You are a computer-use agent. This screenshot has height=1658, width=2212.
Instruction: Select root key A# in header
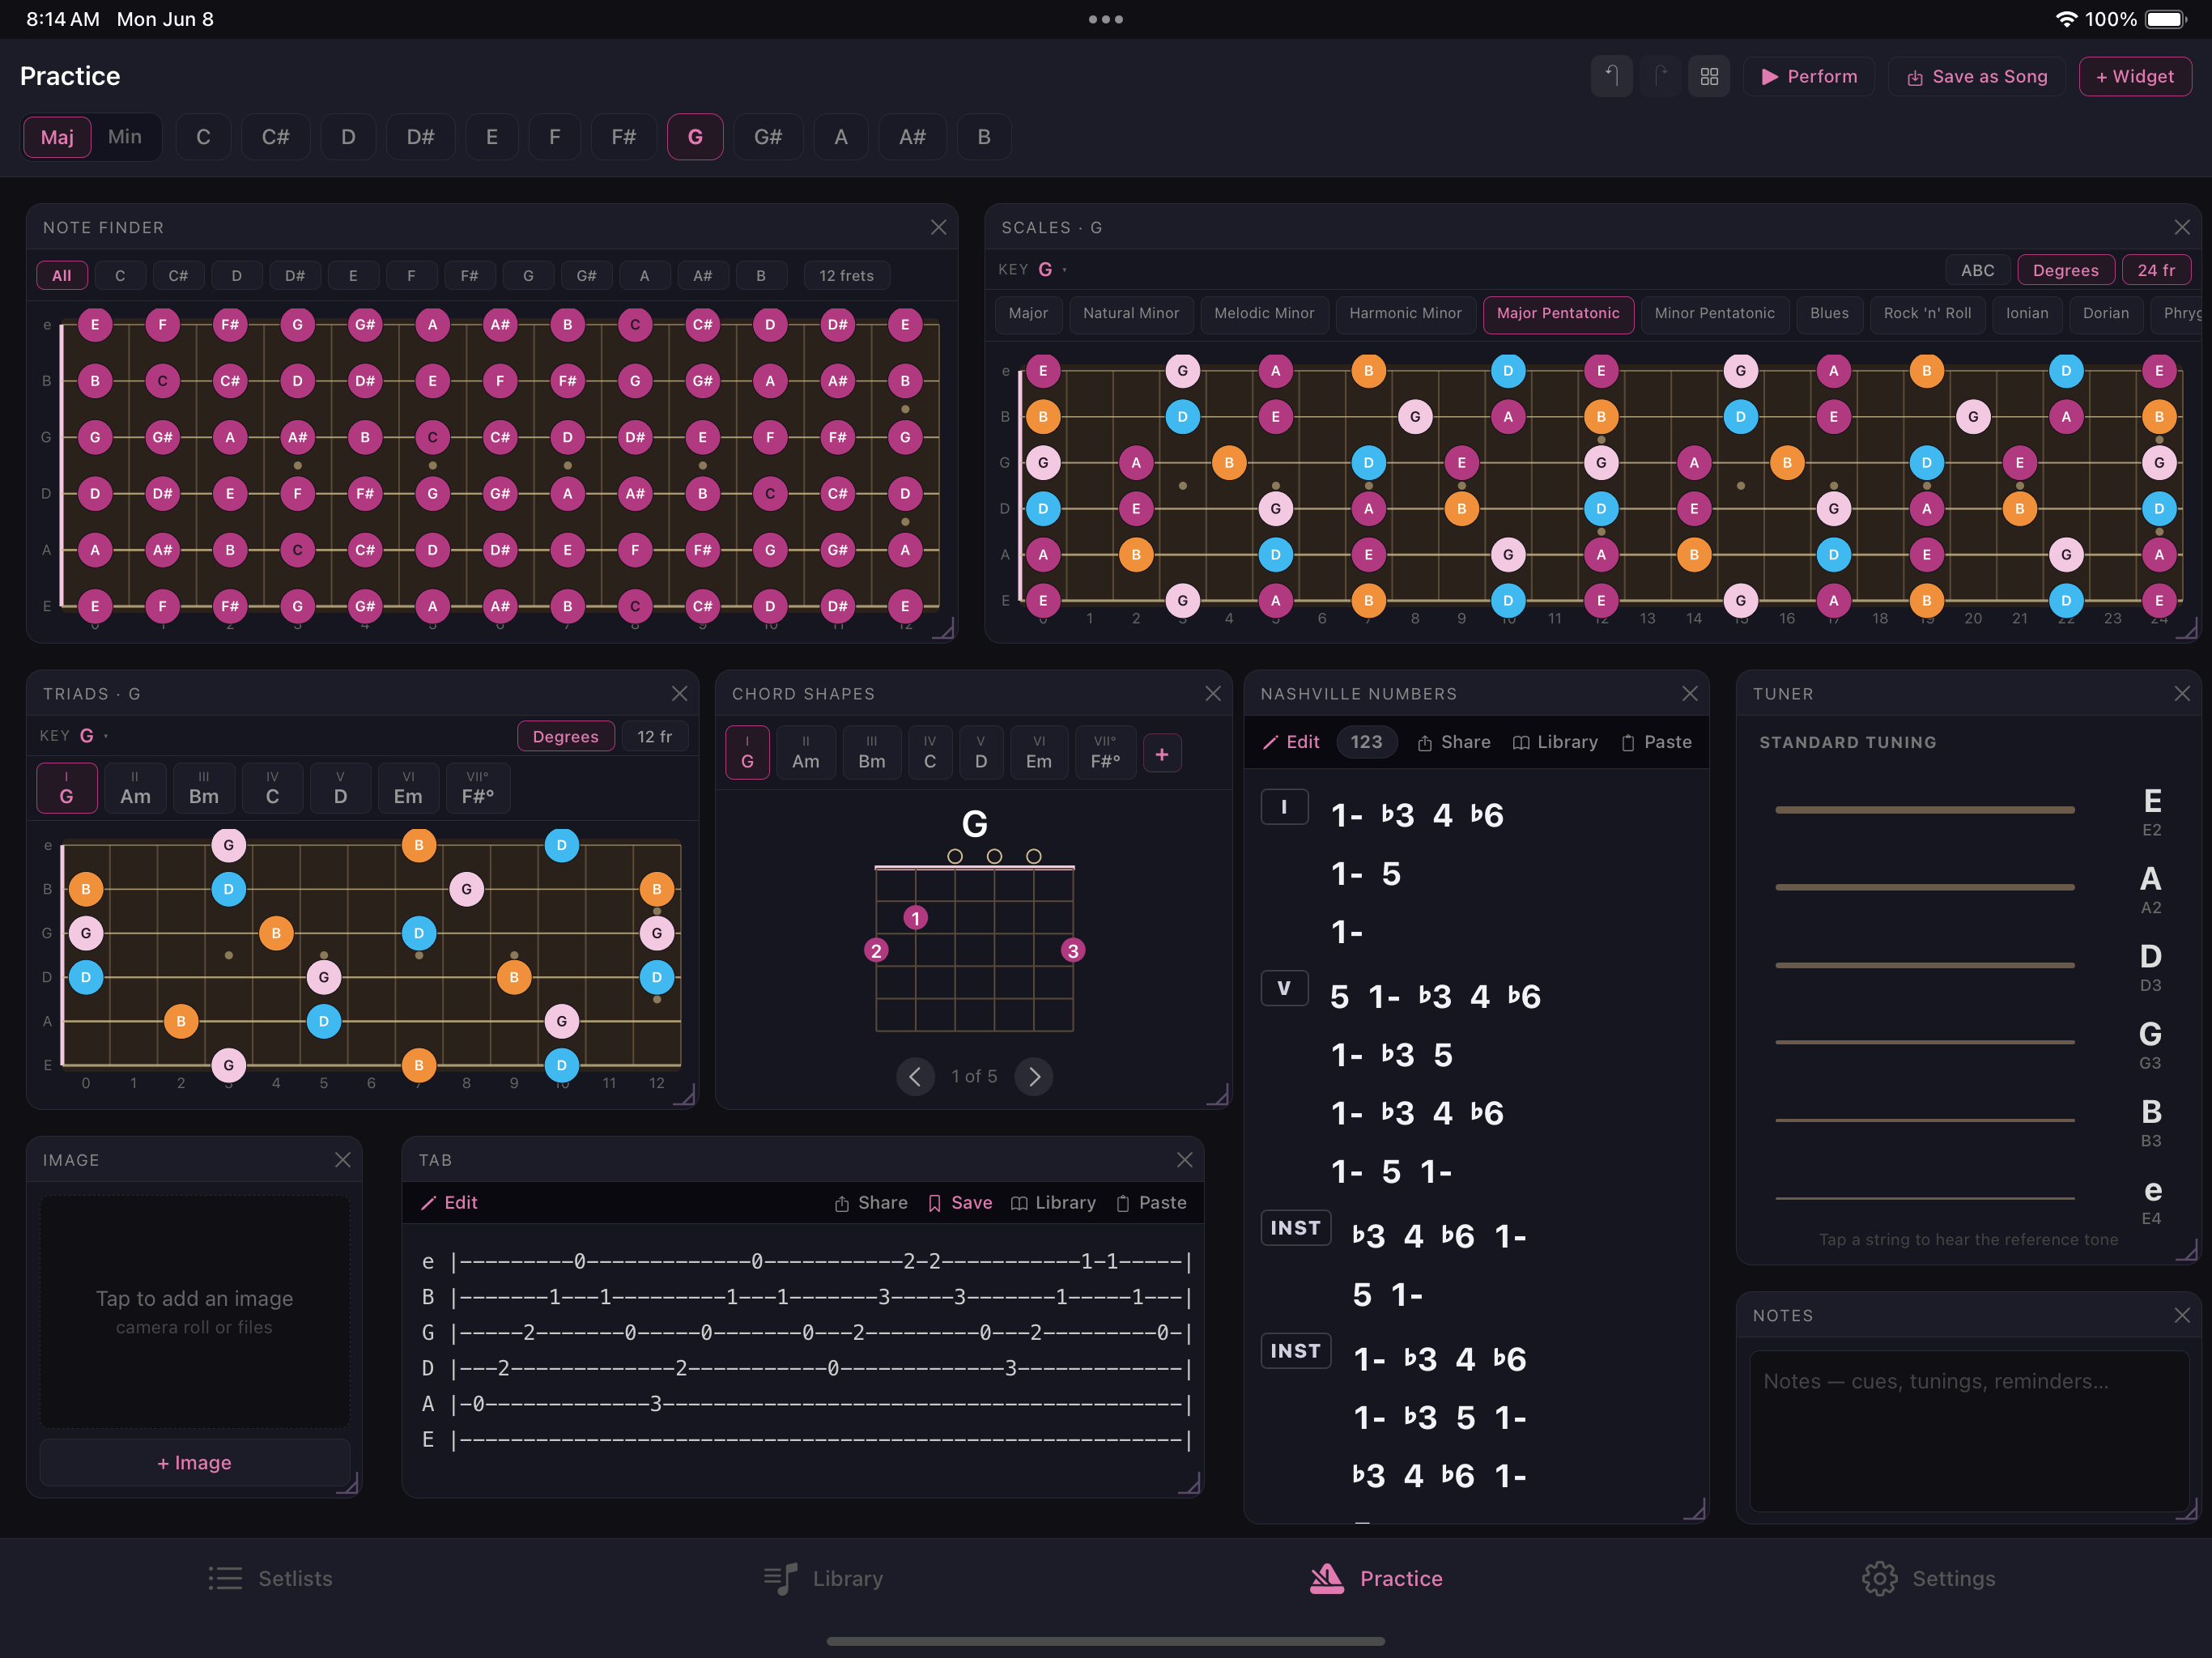pos(912,137)
